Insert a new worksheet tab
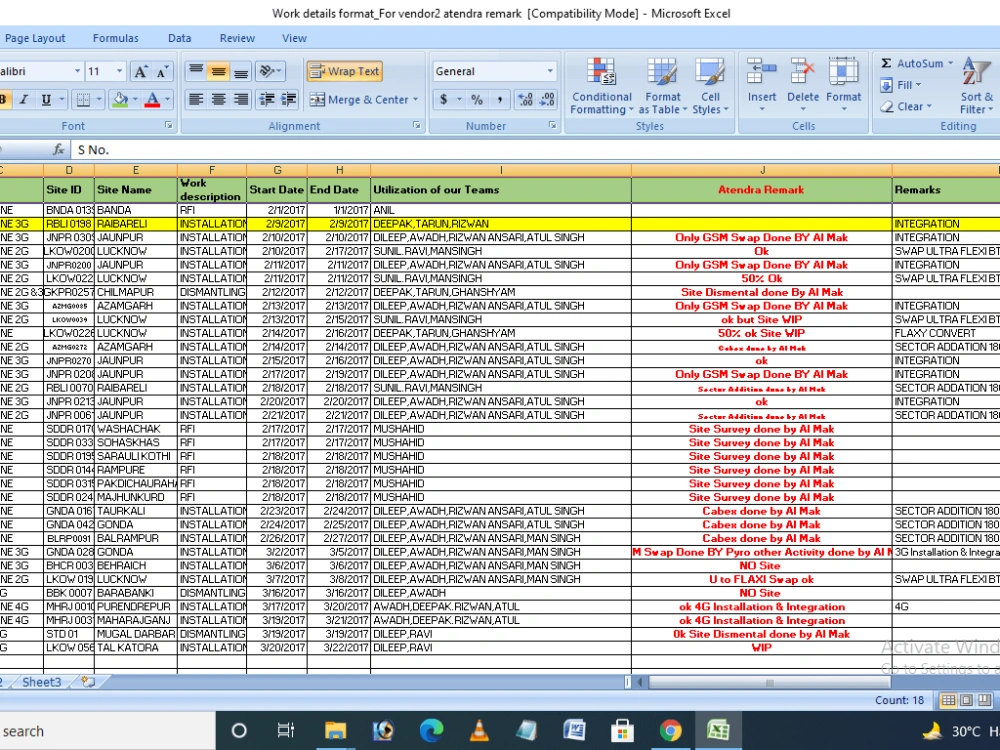Image resolution: width=1000 pixels, height=750 pixels. click(x=88, y=682)
